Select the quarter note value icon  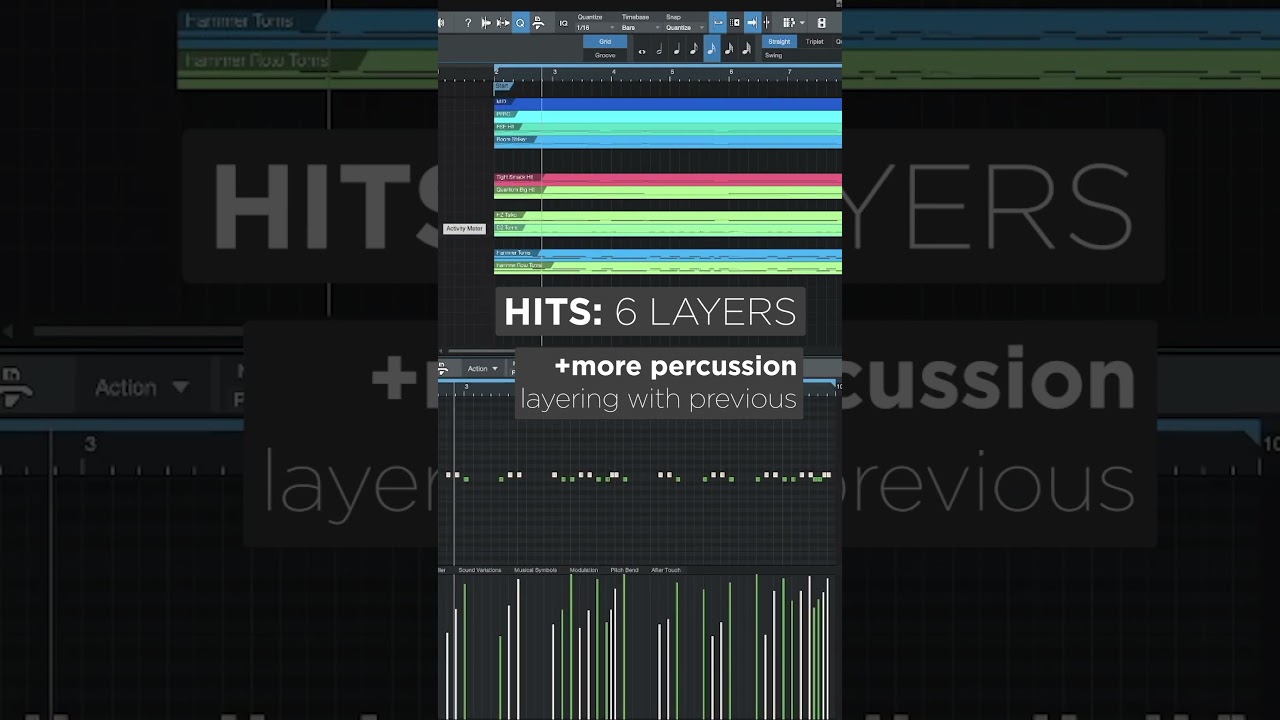click(x=677, y=49)
